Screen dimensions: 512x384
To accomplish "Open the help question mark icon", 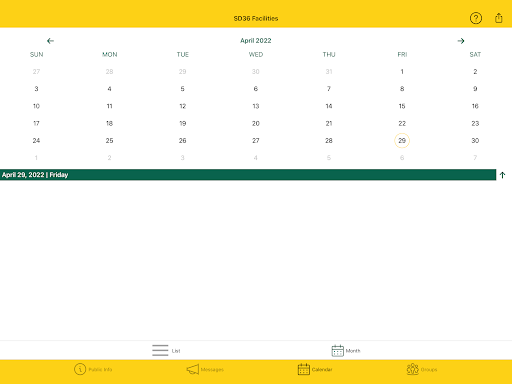I will tap(476, 18).
